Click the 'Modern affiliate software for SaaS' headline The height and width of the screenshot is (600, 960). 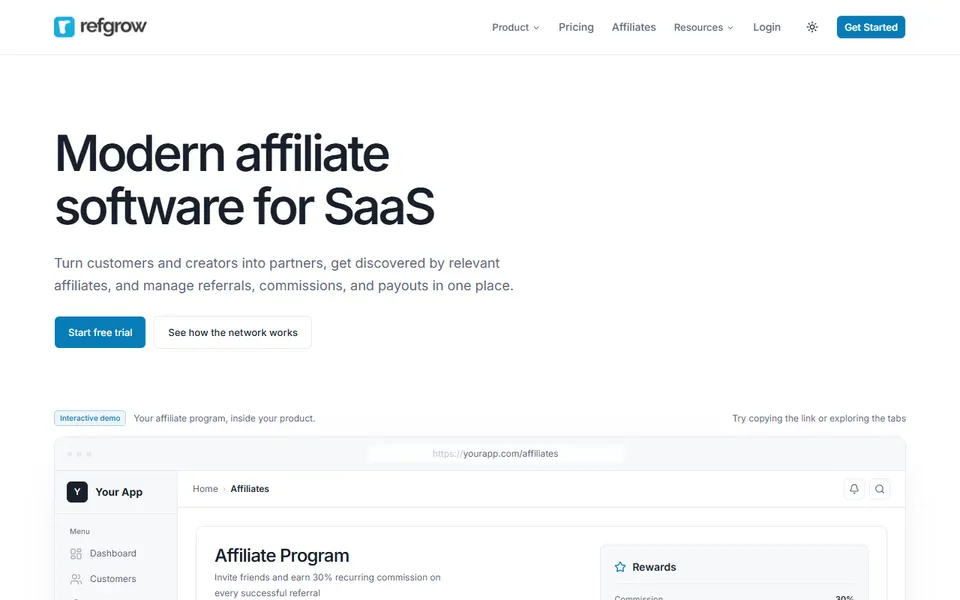[x=244, y=180]
